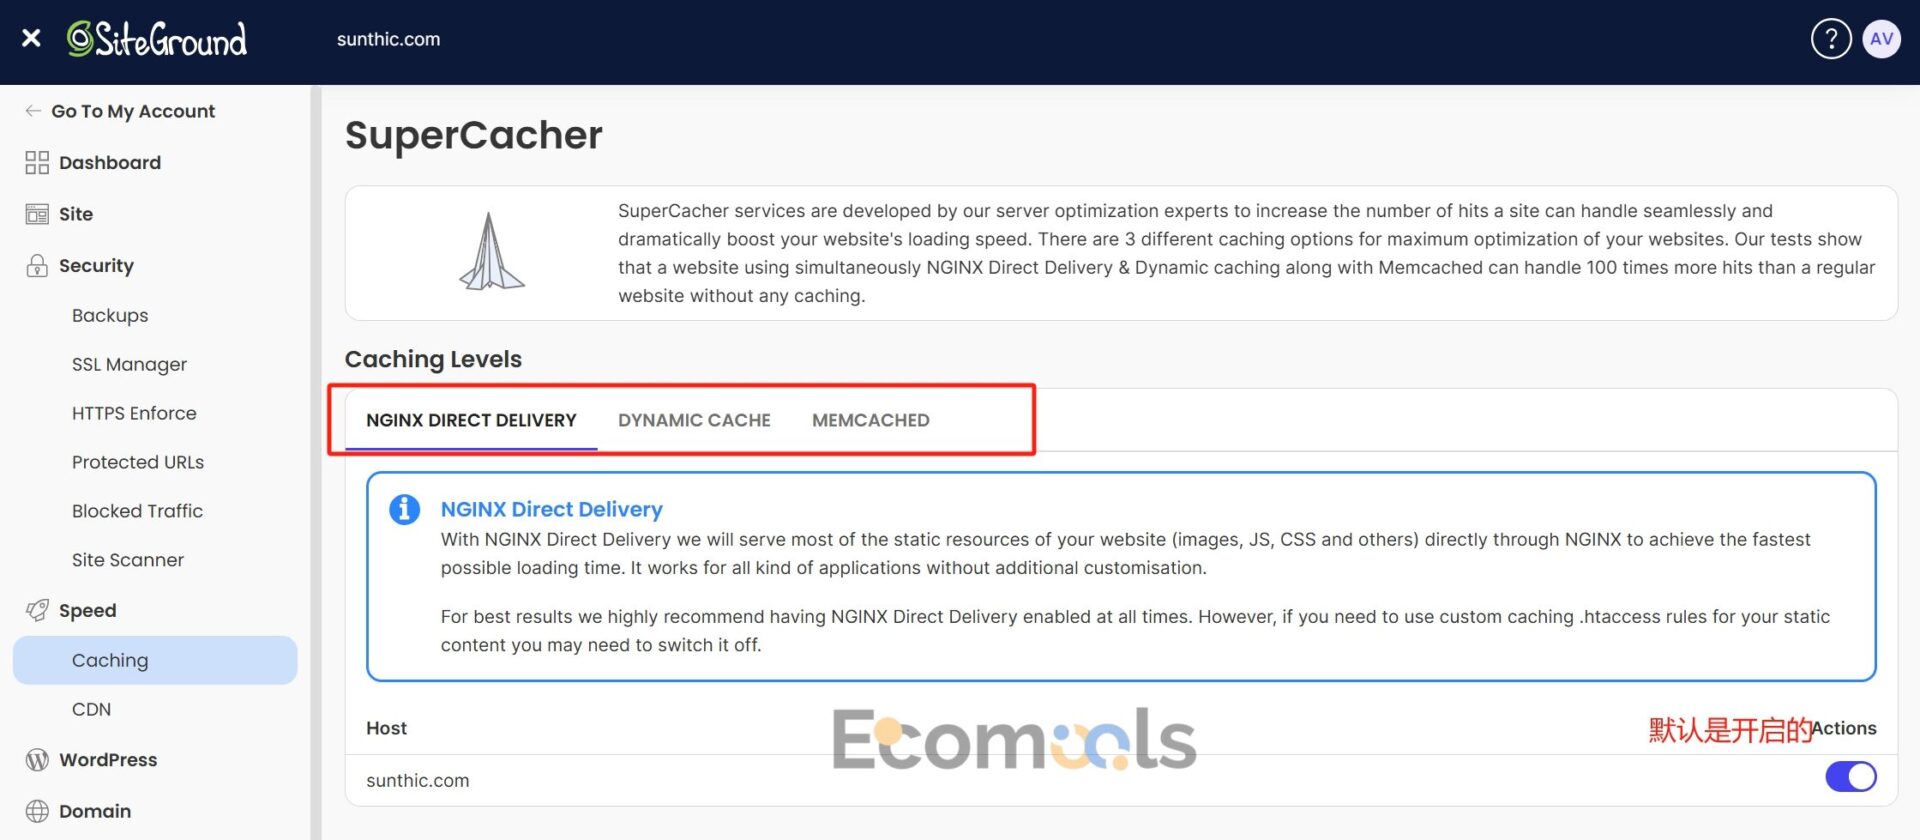This screenshot has width=1920, height=840.
Task: Click the SuperCacher page title
Action: click(x=473, y=135)
